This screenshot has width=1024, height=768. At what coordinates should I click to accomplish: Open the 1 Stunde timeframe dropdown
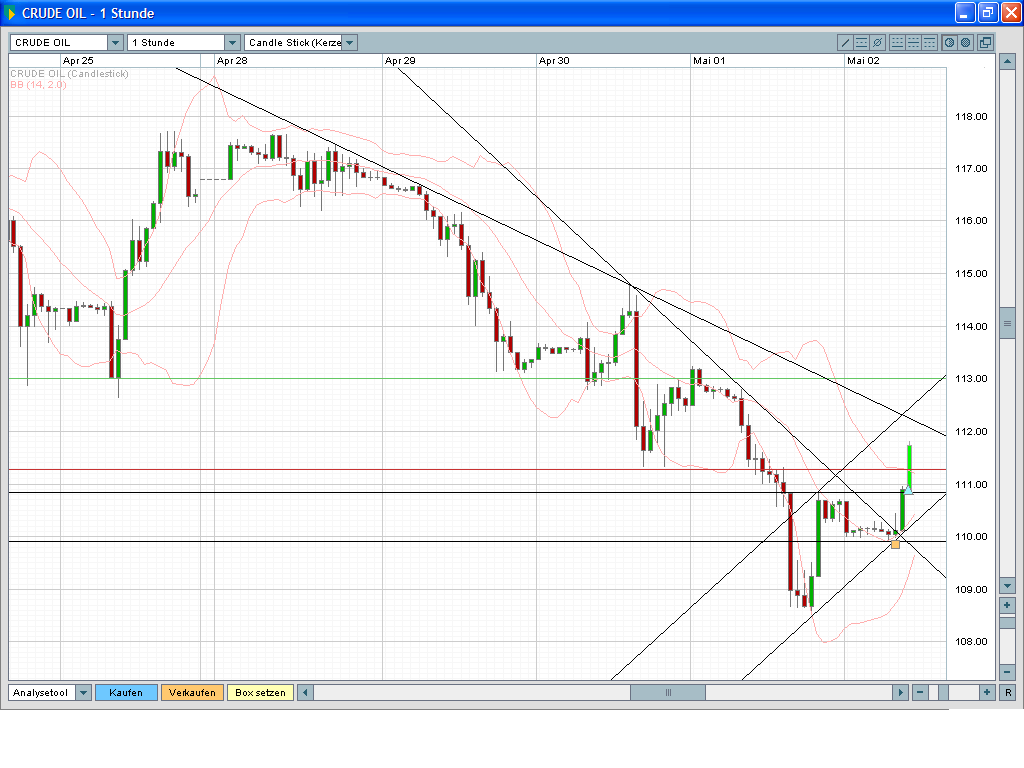pyautogui.click(x=232, y=42)
